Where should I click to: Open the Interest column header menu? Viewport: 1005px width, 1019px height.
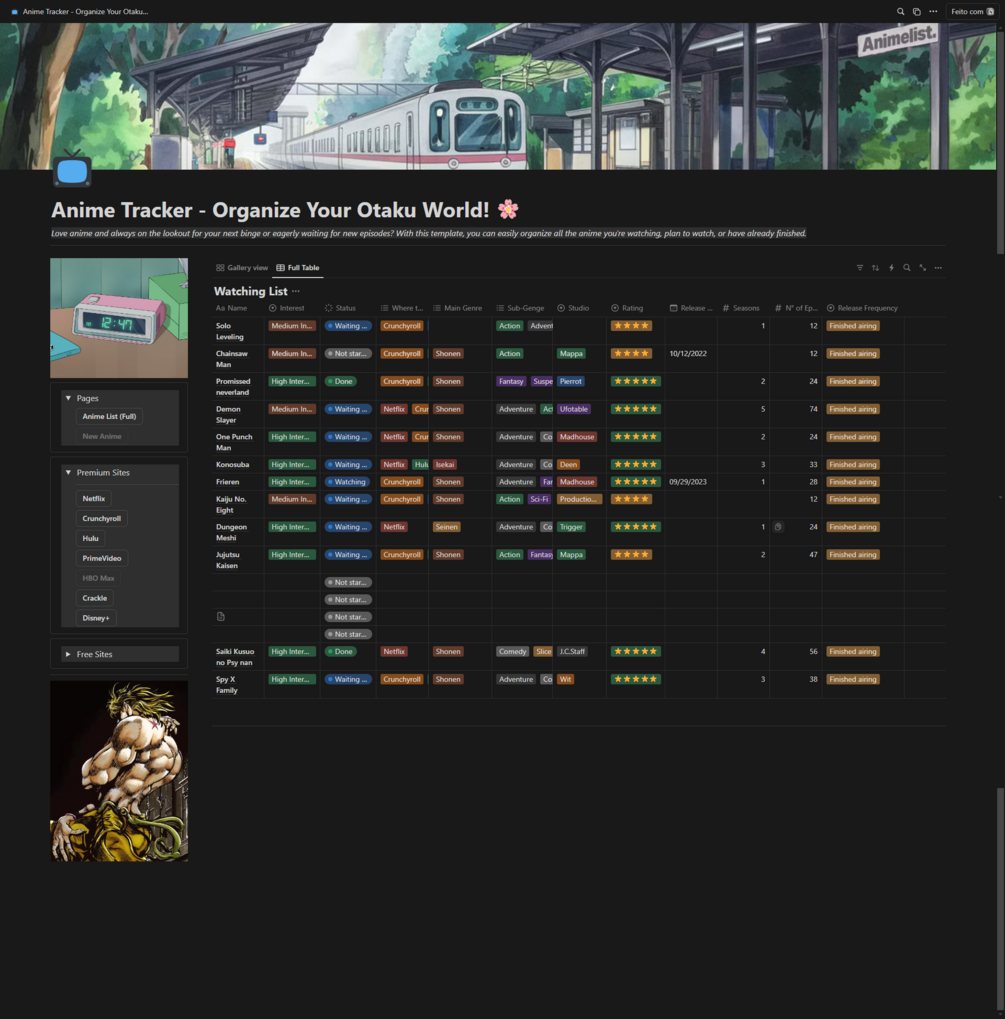(x=292, y=308)
